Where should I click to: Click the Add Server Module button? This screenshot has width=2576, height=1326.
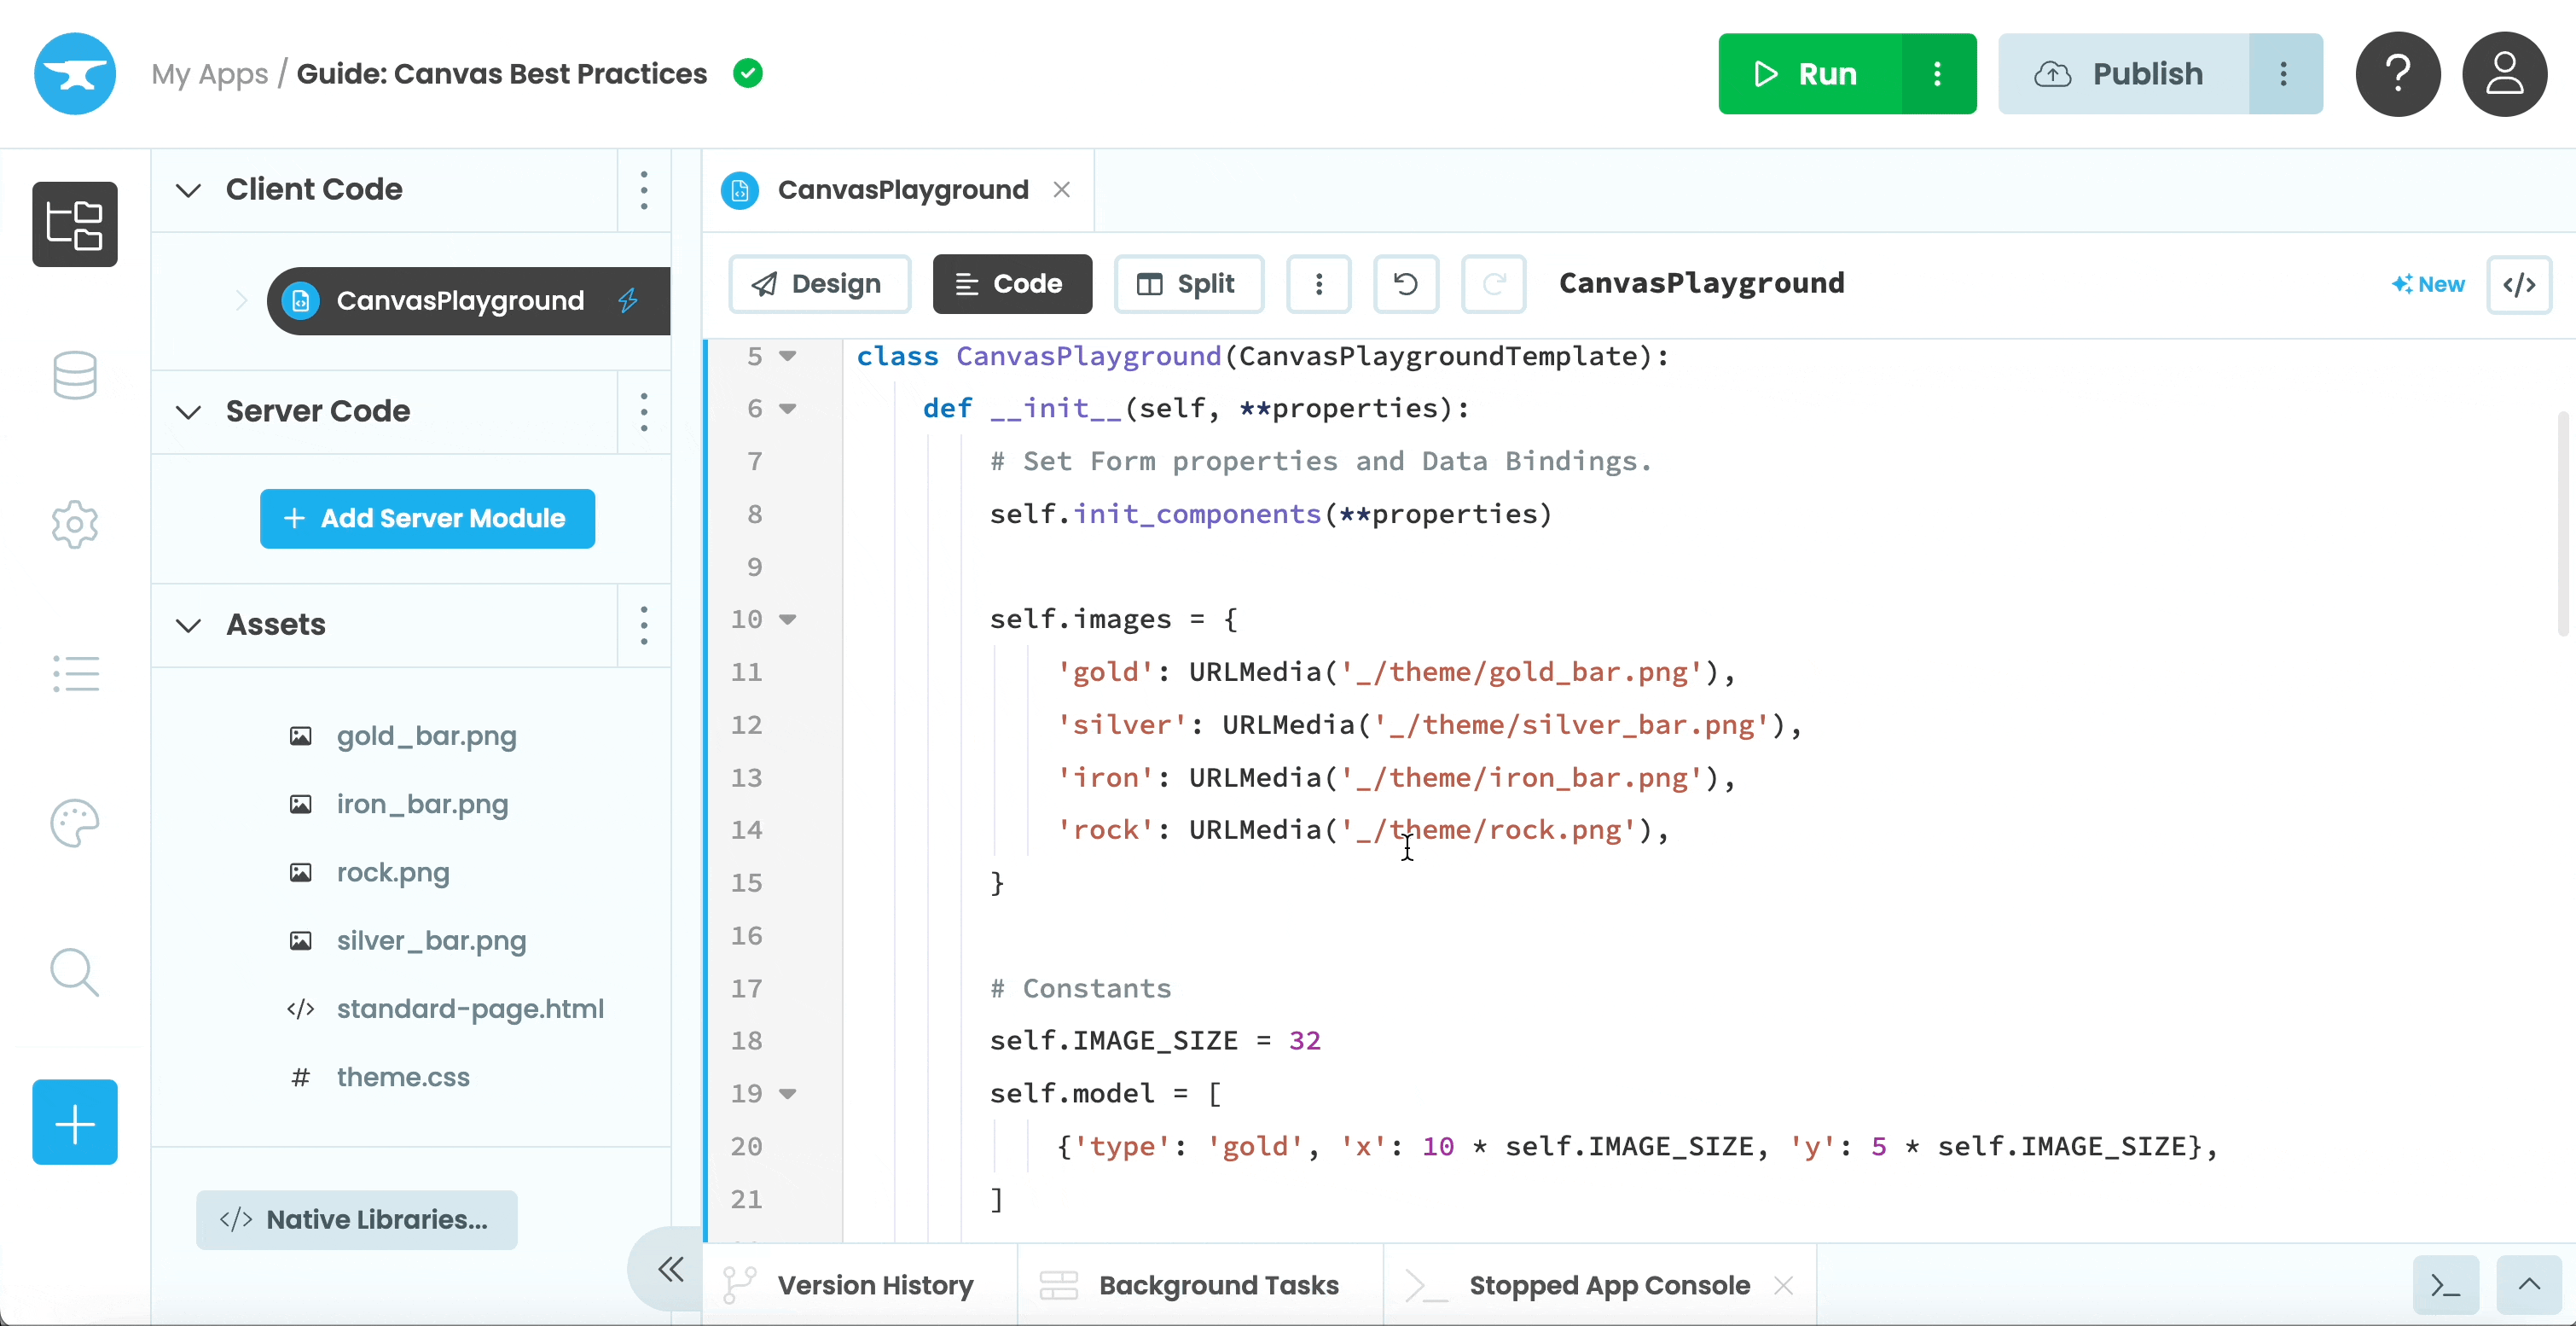427,518
